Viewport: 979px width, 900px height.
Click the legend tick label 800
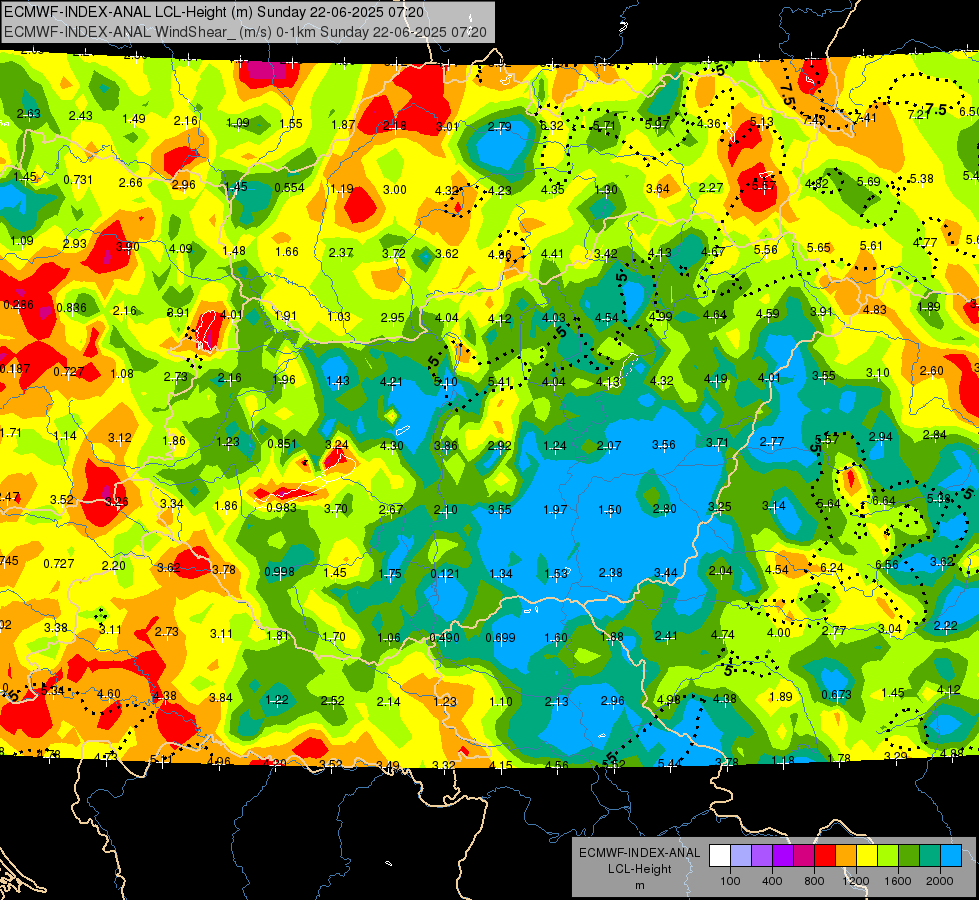click(814, 881)
